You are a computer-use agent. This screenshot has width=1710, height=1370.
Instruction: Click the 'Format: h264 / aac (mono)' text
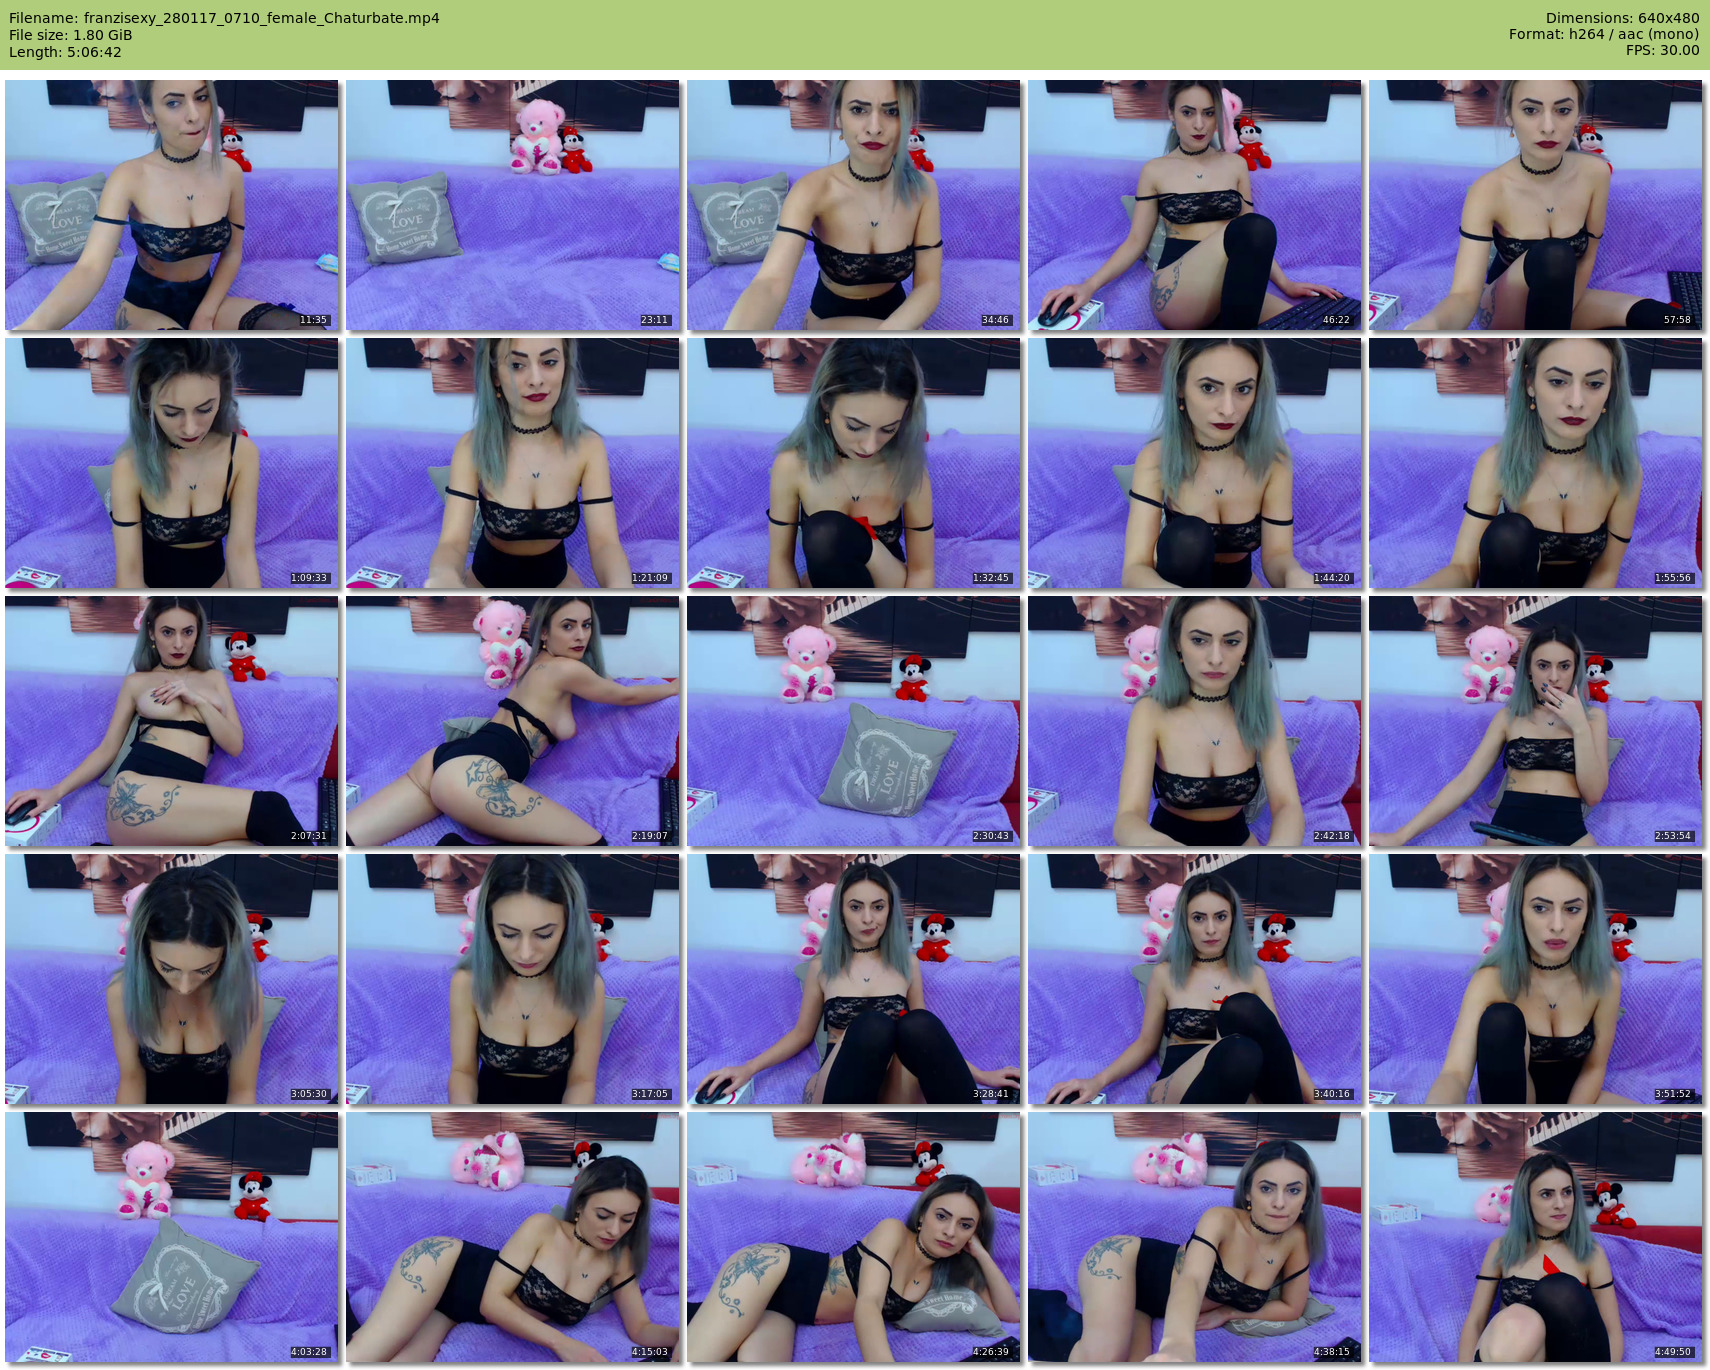pyautogui.click(x=1604, y=34)
